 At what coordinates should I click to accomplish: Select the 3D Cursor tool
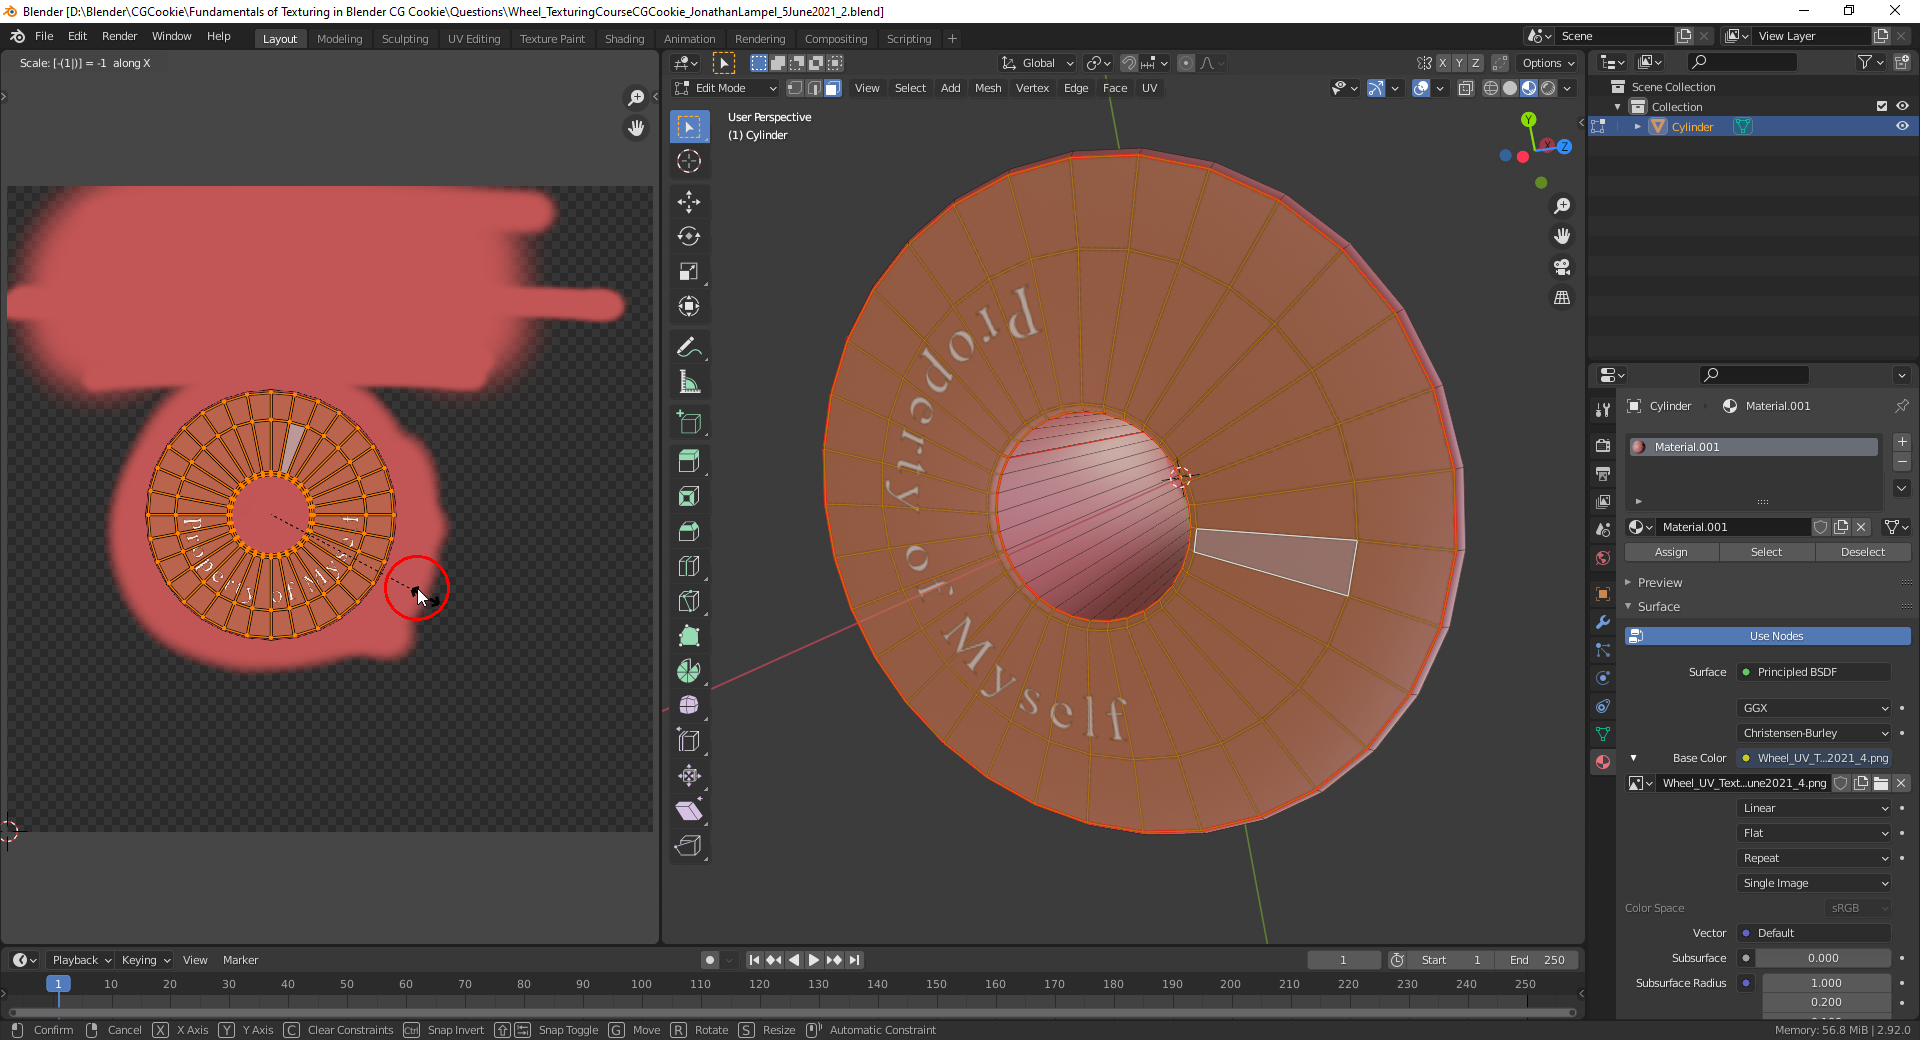[x=689, y=161]
